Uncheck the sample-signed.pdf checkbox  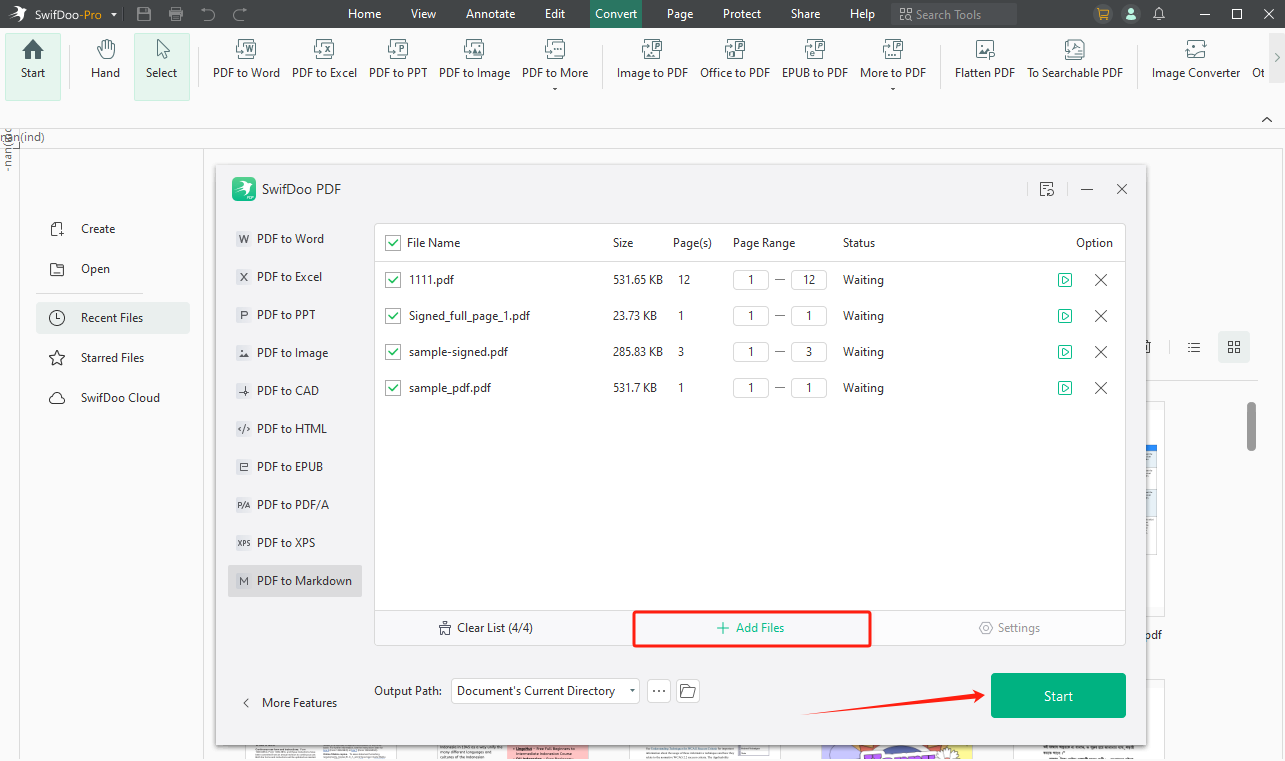coord(393,352)
